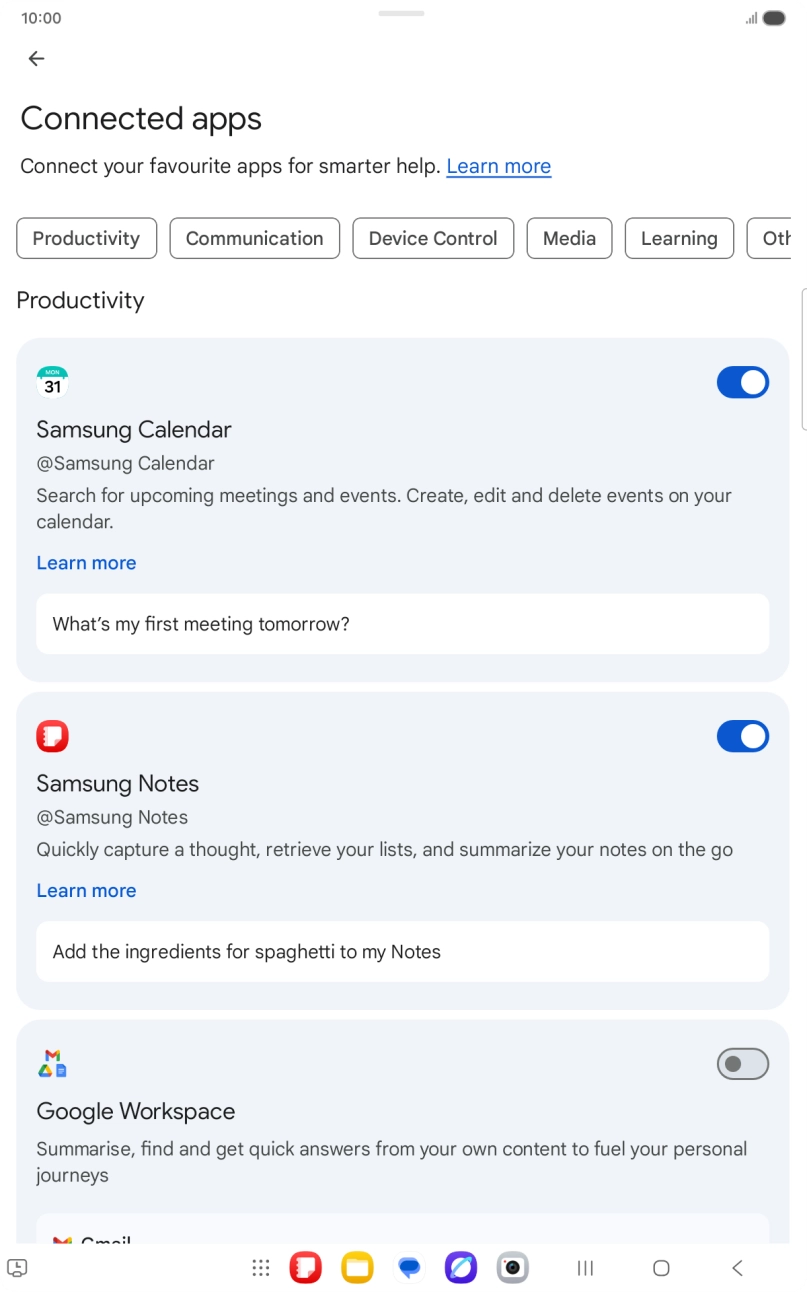This screenshot has width=807, height=1292.
Task: Open the Camera app in taskbar
Action: click(513, 1268)
